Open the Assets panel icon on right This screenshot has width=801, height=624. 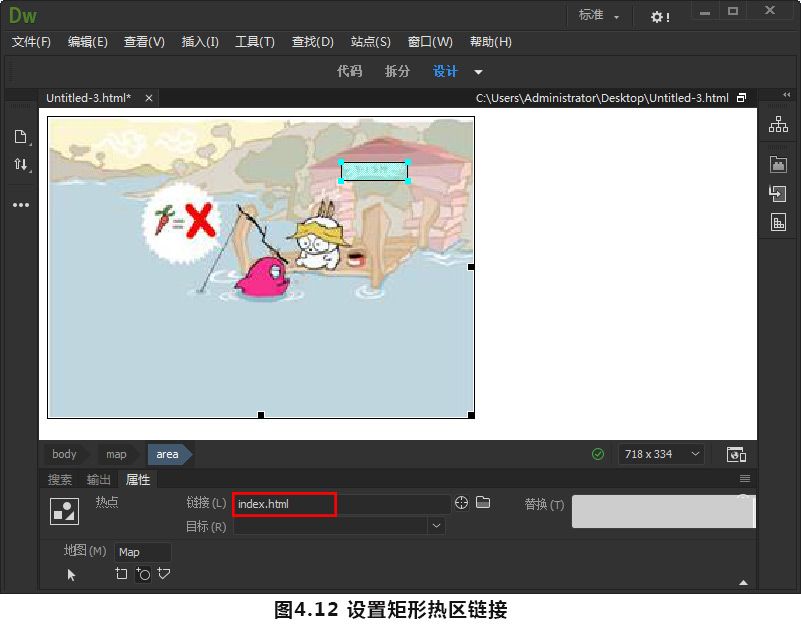pyautogui.click(x=778, y=164)
